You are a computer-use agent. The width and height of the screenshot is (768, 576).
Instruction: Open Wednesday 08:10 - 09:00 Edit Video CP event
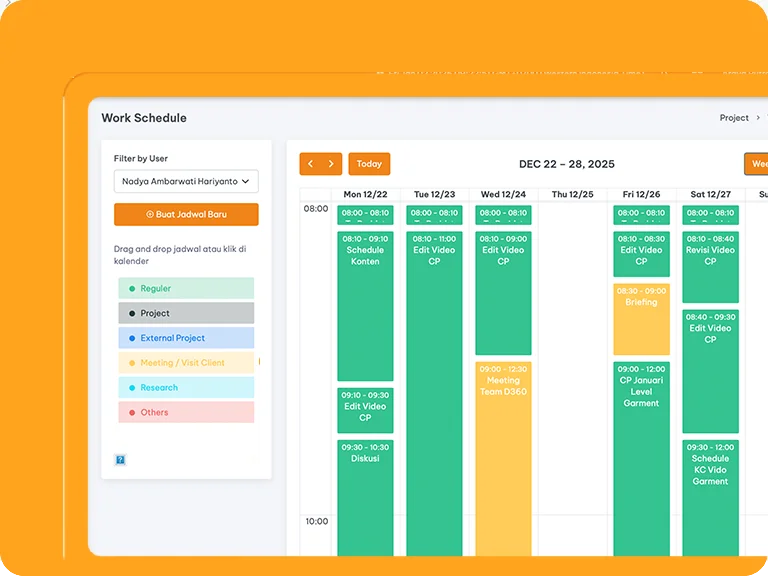[504, 293]
